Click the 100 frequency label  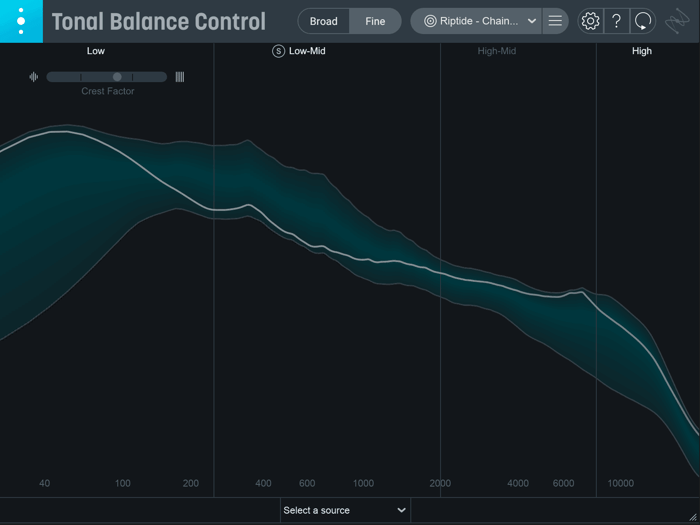click(x=123, y=483)
